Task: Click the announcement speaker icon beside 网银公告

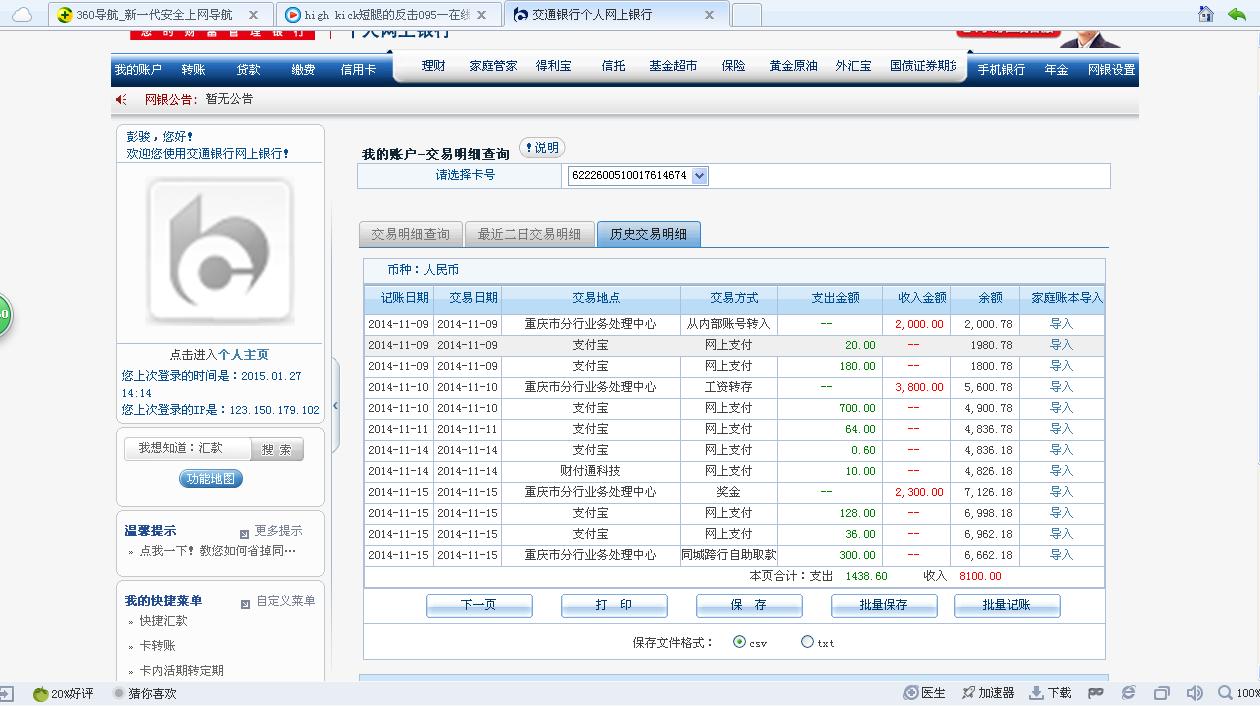Action: [x=121, y=99]
